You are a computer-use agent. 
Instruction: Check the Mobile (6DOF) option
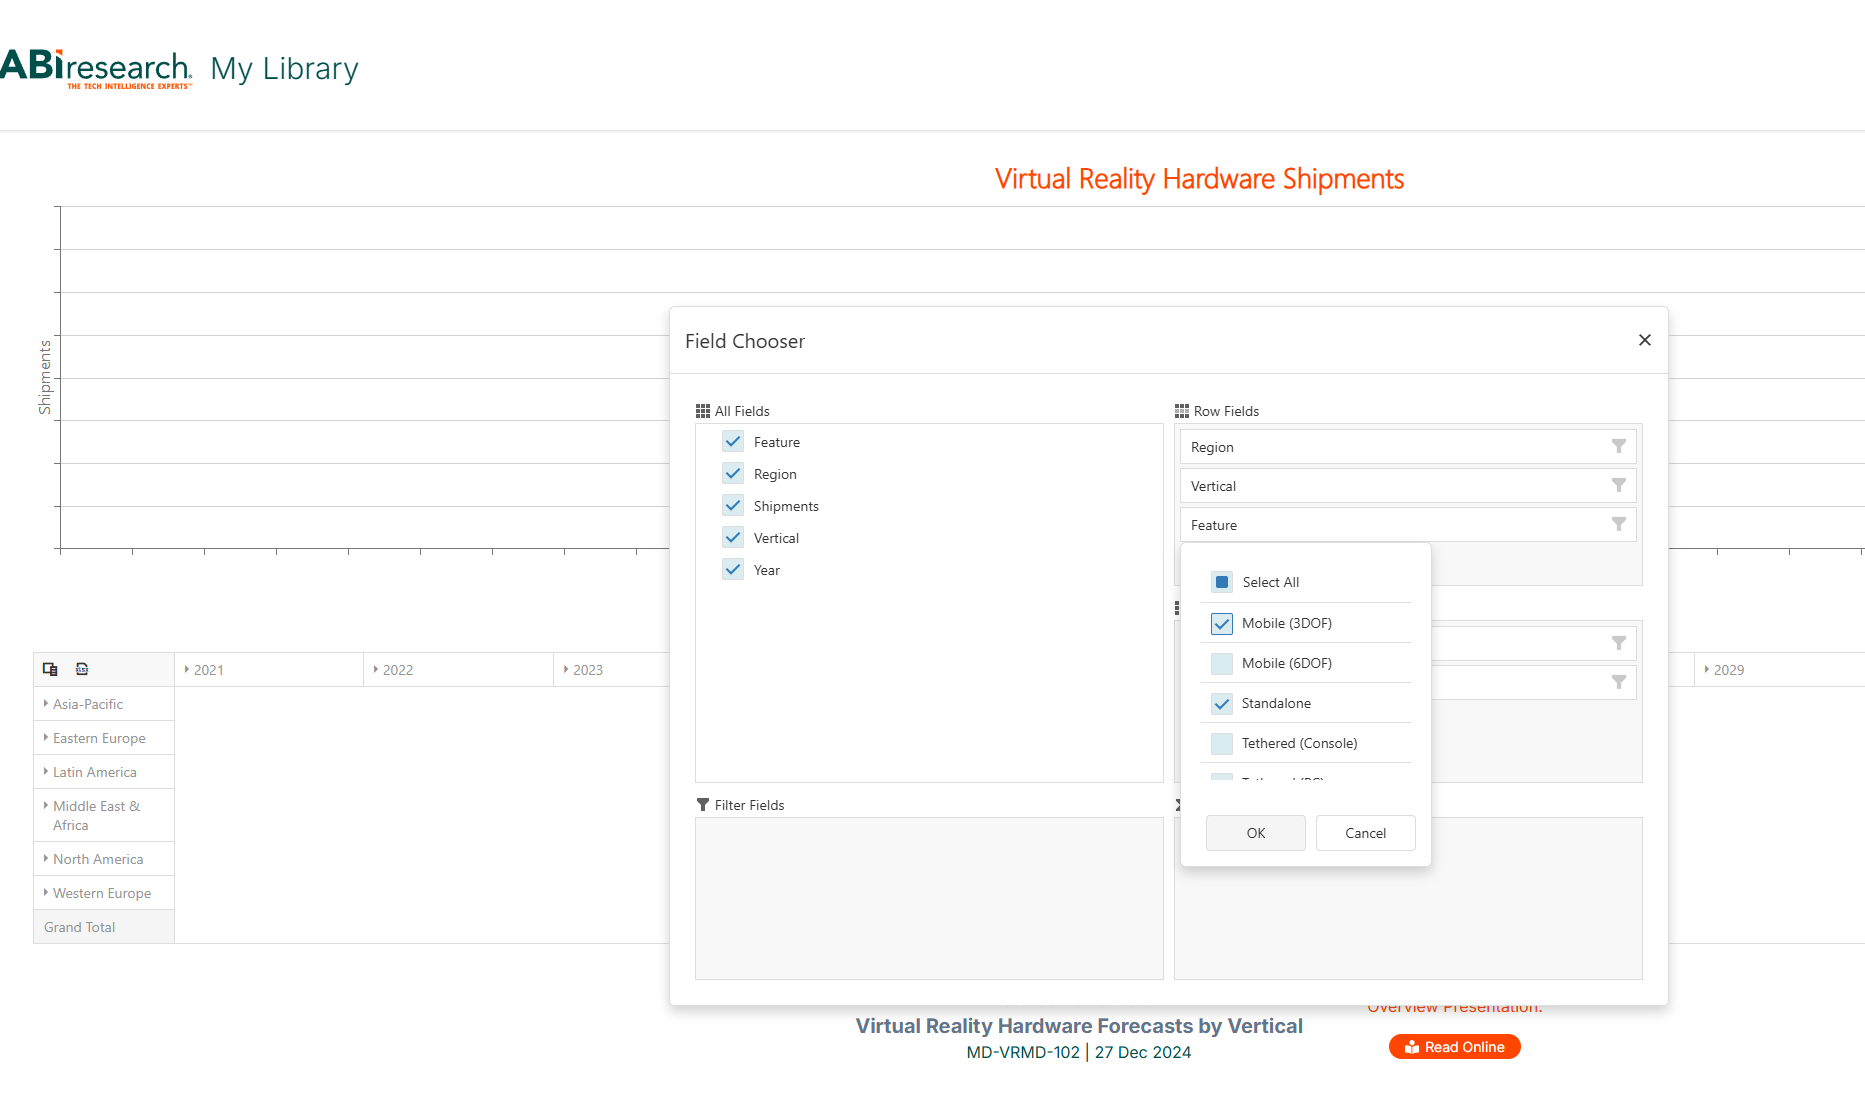pyautogui.click(x=1222, y=663)
